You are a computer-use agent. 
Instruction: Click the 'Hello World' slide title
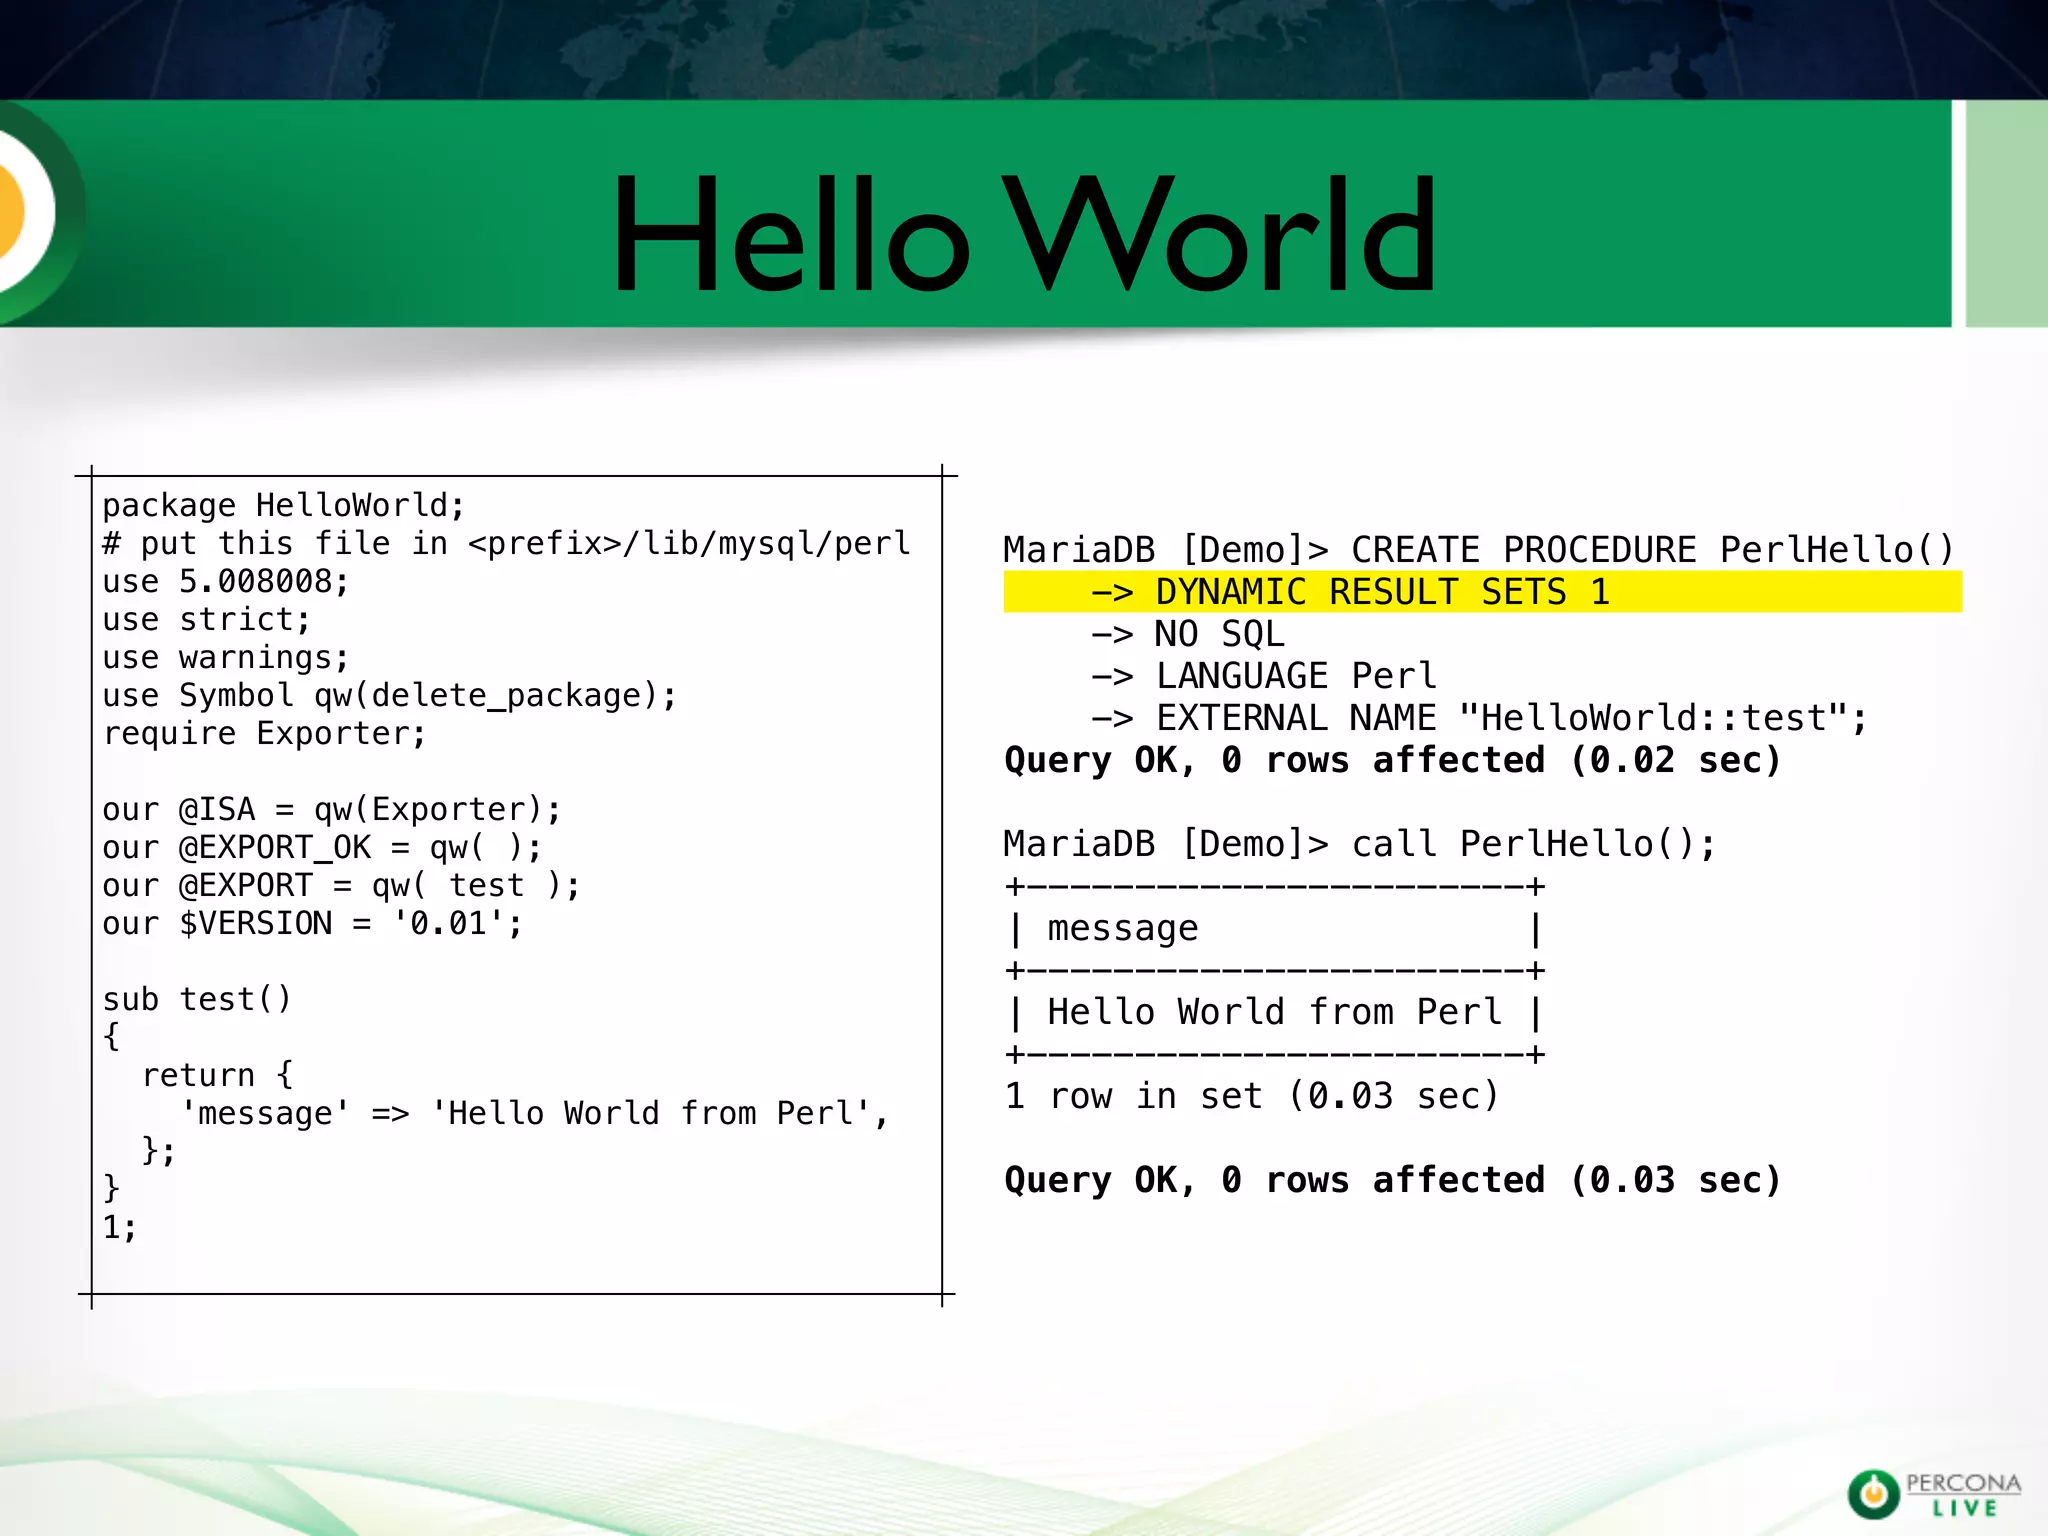click(x=1025, y=234)
